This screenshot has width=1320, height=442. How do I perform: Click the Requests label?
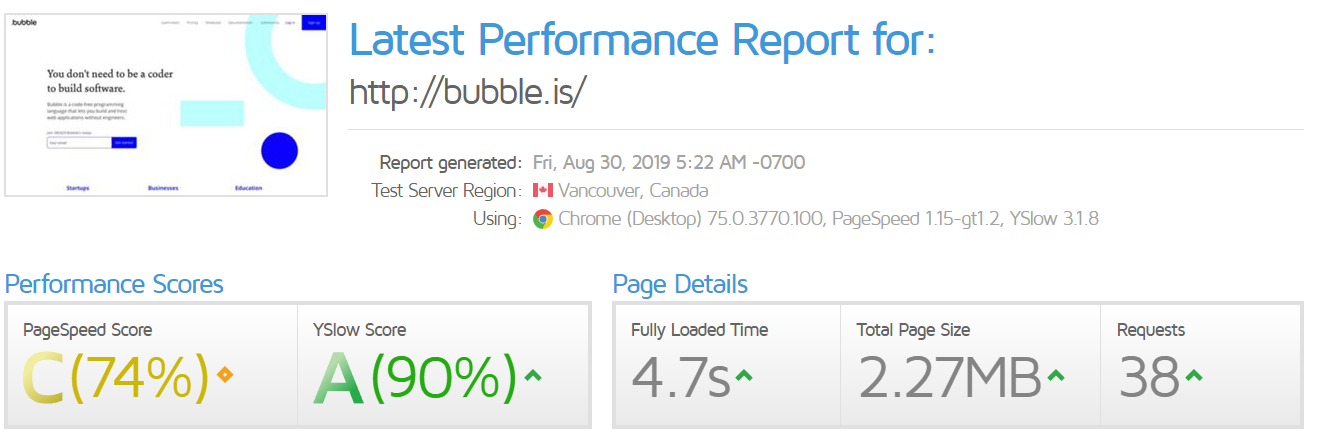tap(1150, 330)
